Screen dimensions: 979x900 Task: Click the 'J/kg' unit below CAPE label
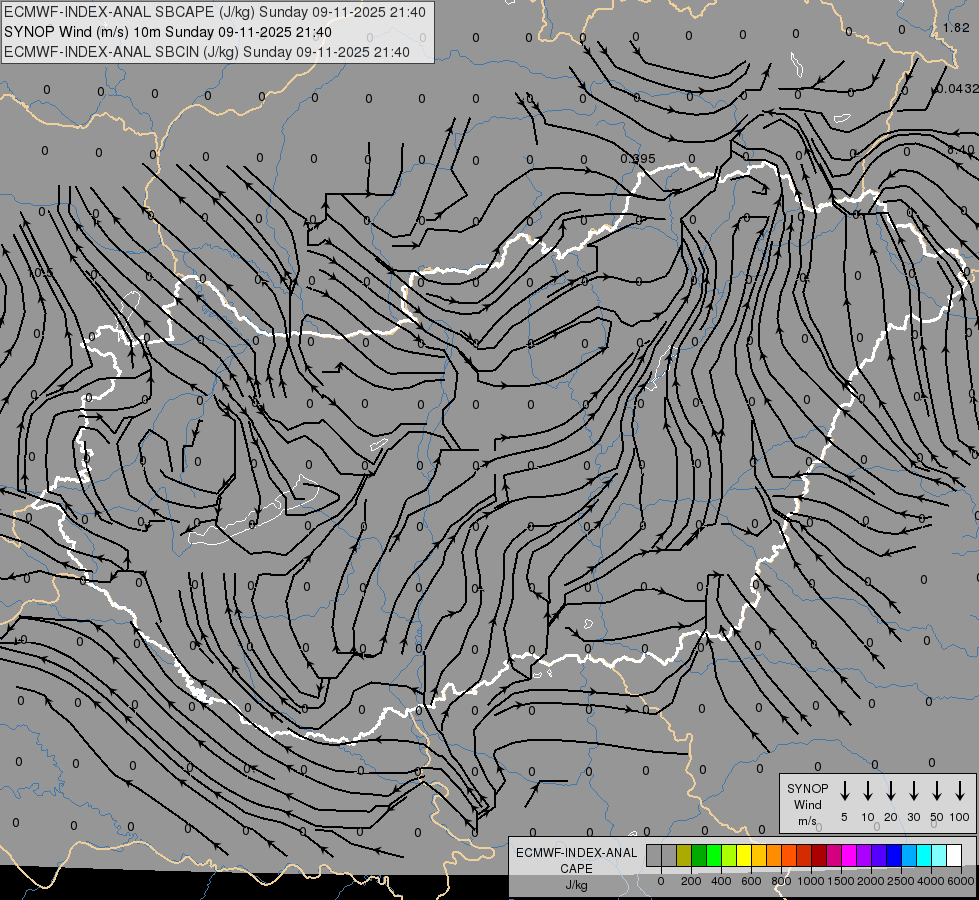pos(576,885)
